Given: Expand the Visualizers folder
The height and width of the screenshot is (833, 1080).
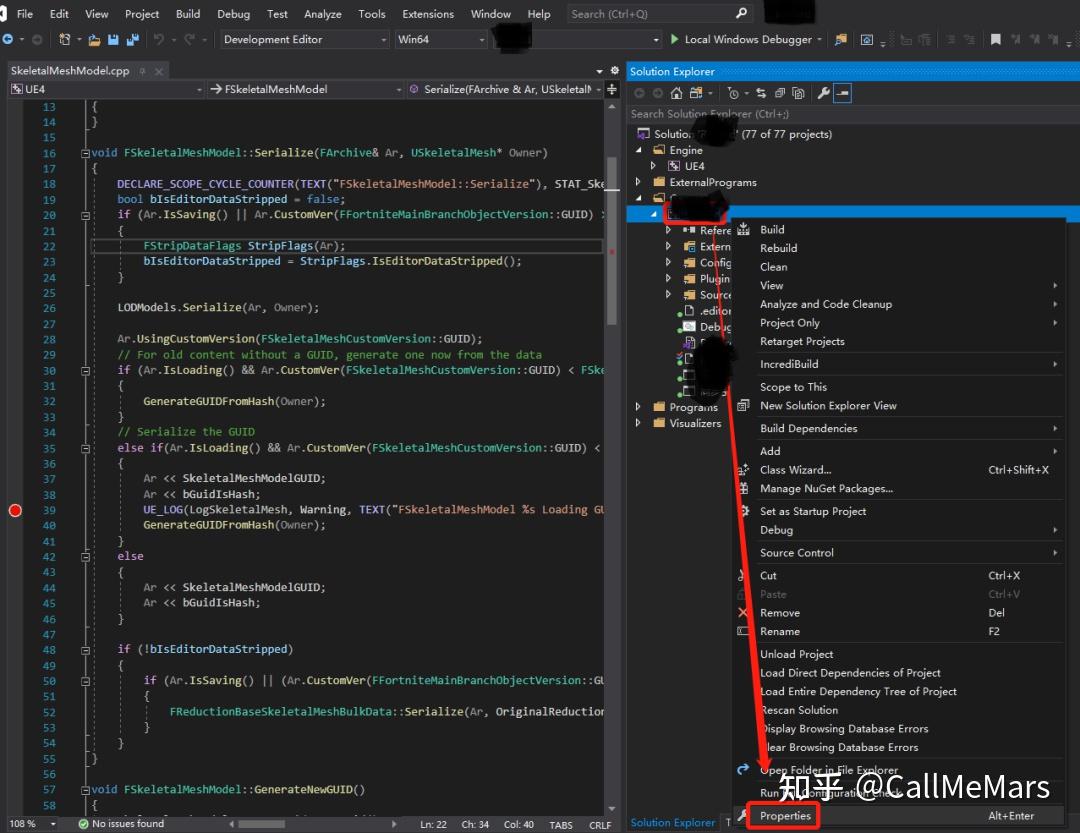Looking at the screenshot, I should click(638, 423).
